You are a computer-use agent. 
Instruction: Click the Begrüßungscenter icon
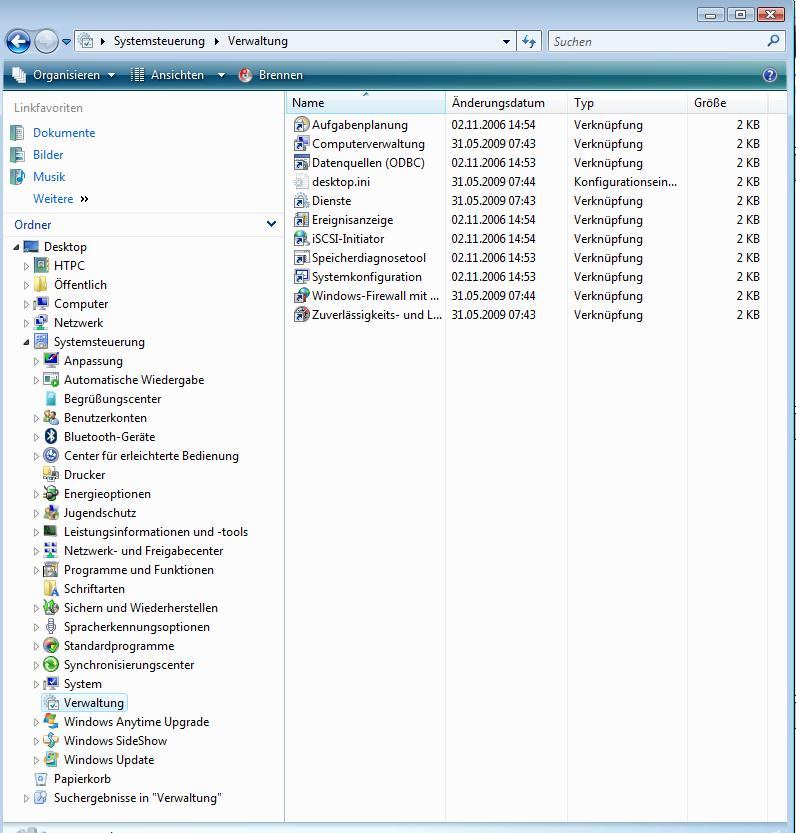(51, 398)
